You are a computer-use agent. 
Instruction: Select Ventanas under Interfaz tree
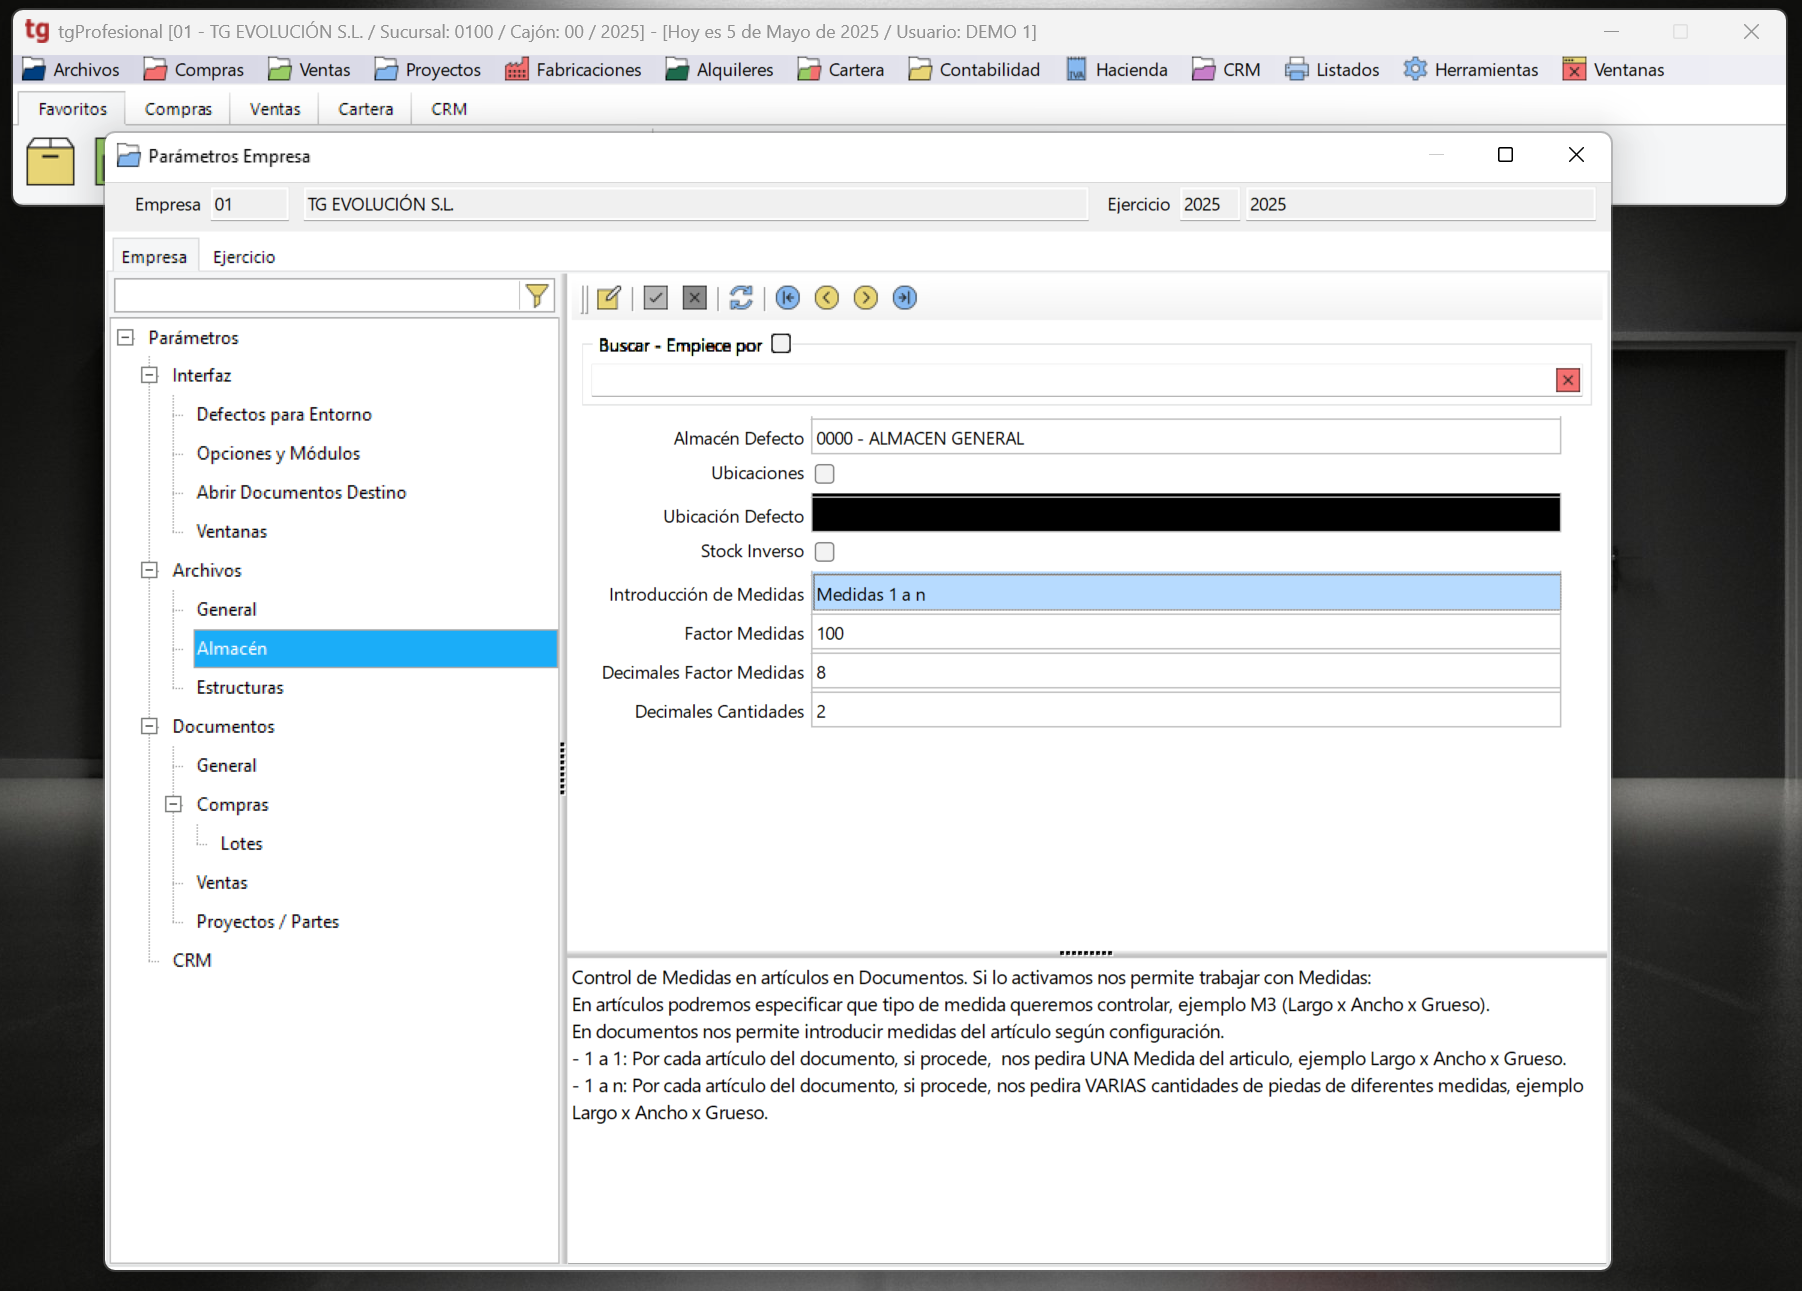point(232,531)
